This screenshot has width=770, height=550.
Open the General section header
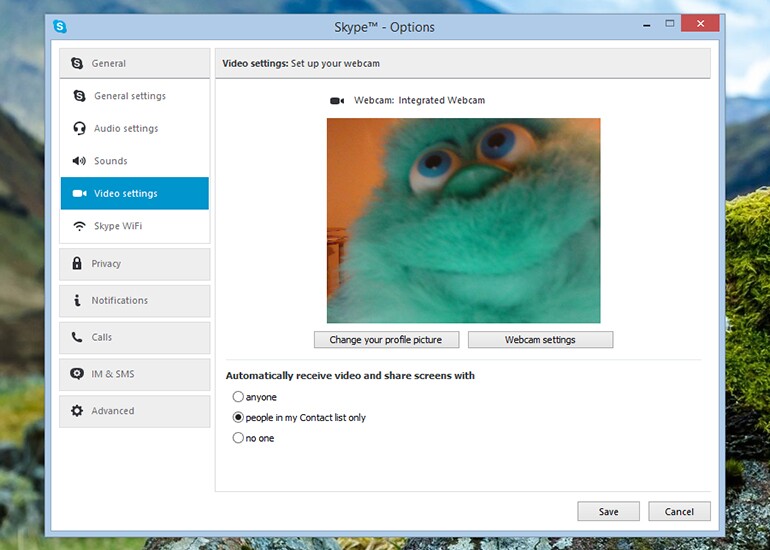[135, 63]
